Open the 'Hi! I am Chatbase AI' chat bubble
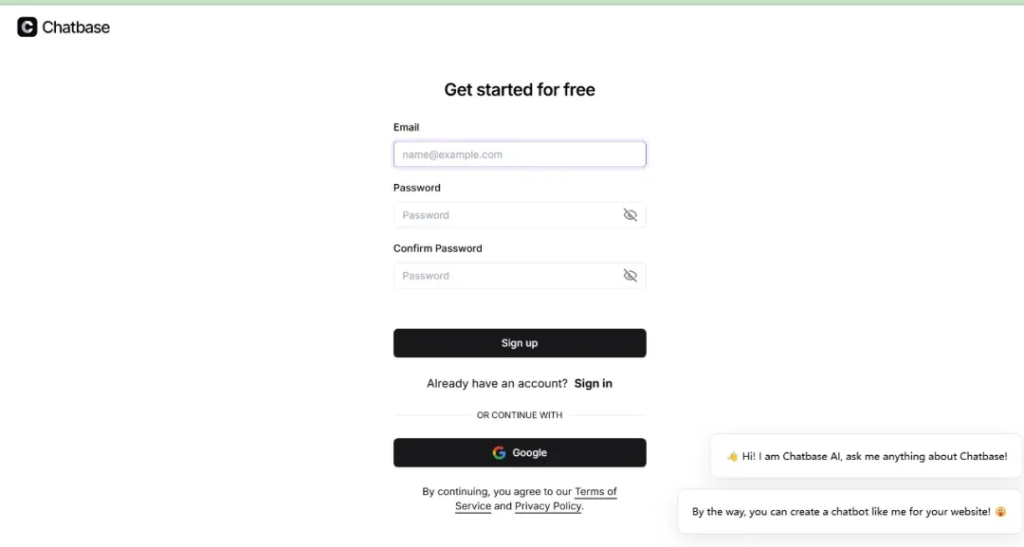 (866, 456)
